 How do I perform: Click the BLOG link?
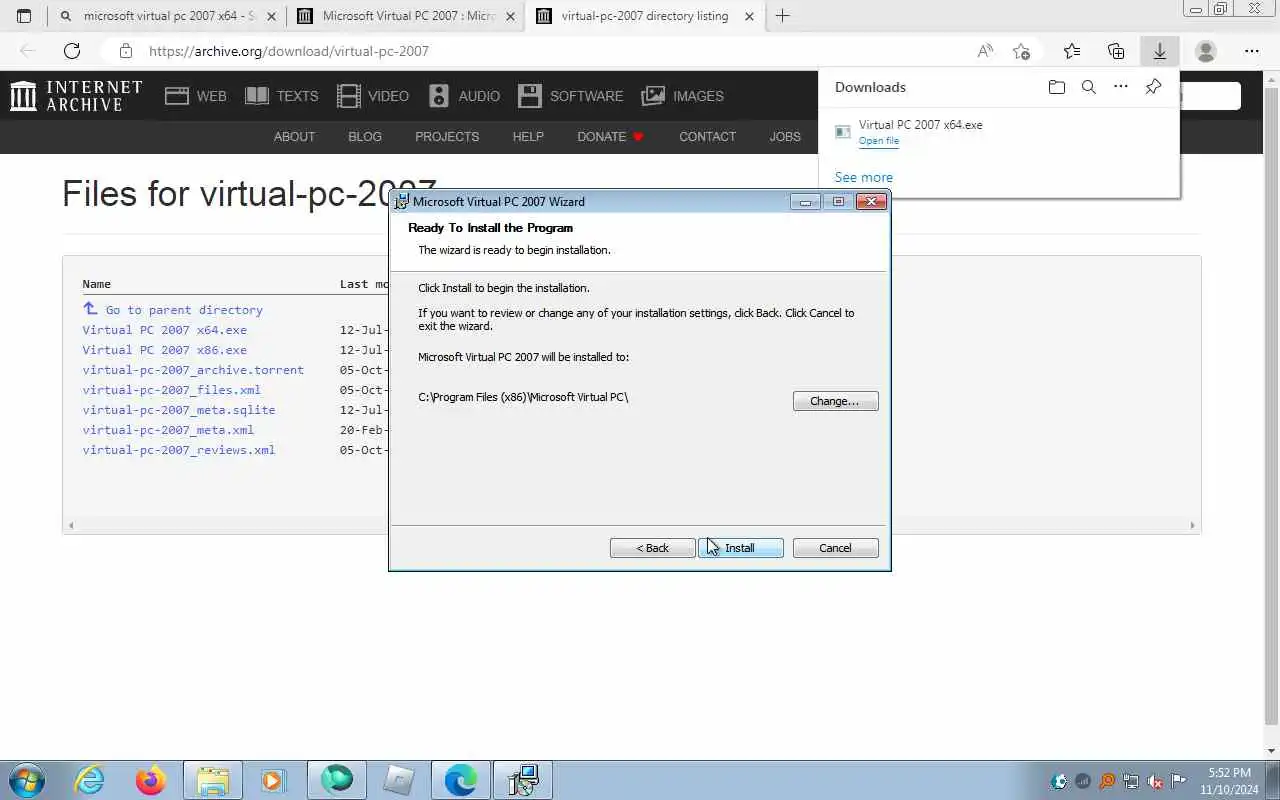point(365,137)
